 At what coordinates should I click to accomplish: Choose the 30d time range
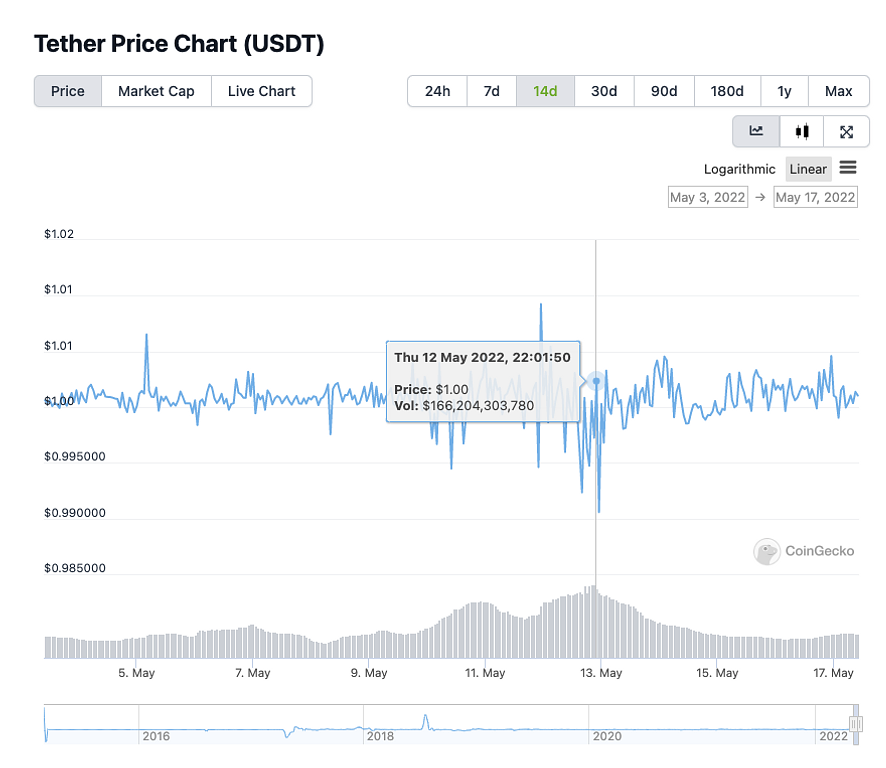pos(604,91)
